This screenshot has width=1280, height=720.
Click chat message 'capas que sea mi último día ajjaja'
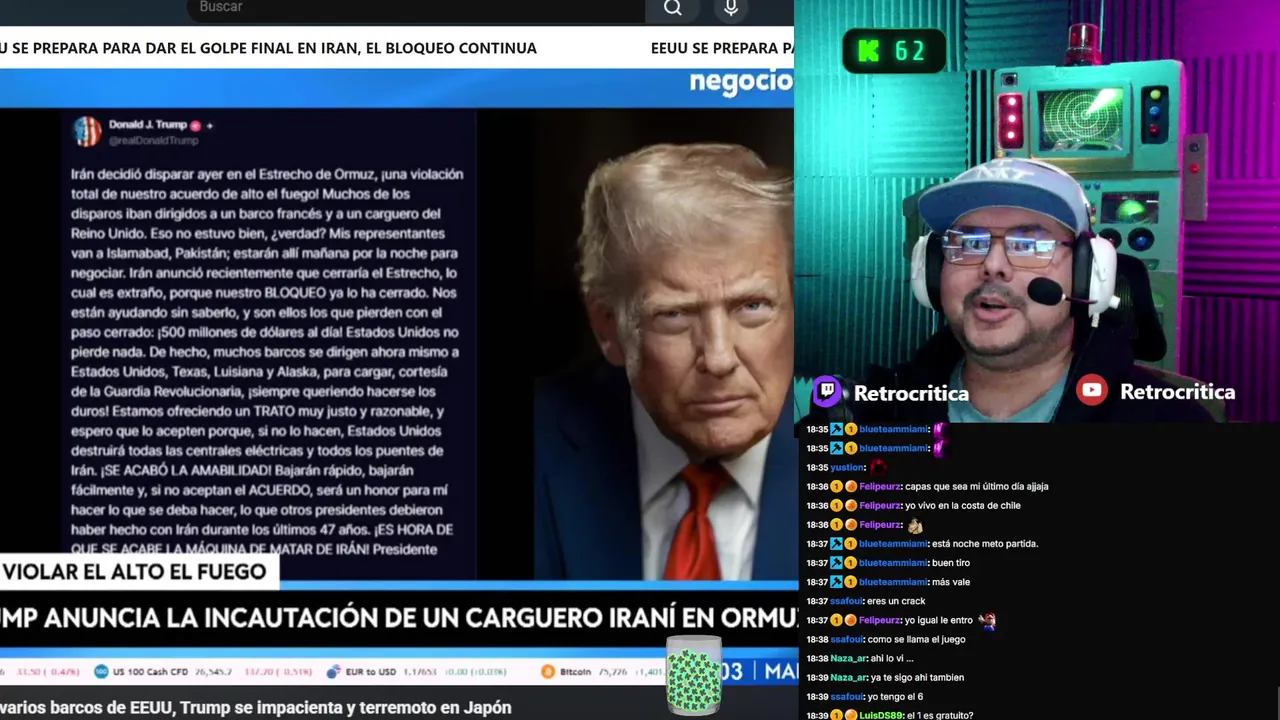[976, 486]
